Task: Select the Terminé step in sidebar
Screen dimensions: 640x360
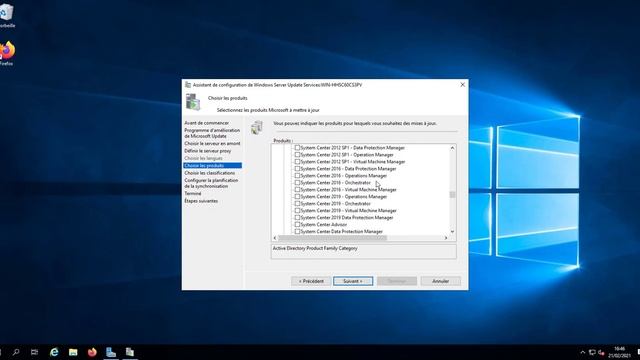Action: [x=193, y=193]
